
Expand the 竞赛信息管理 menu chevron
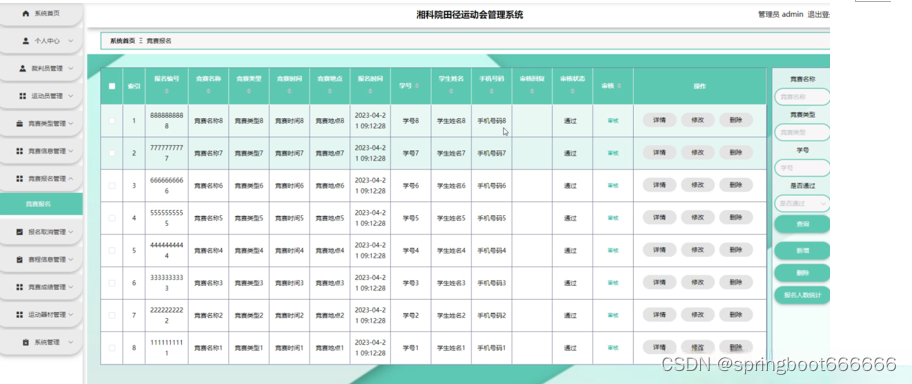click(70, 151)
